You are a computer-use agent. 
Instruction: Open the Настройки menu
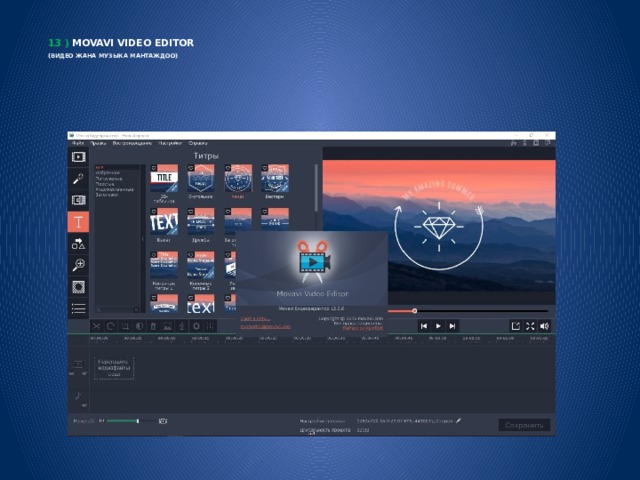[170, 143]
